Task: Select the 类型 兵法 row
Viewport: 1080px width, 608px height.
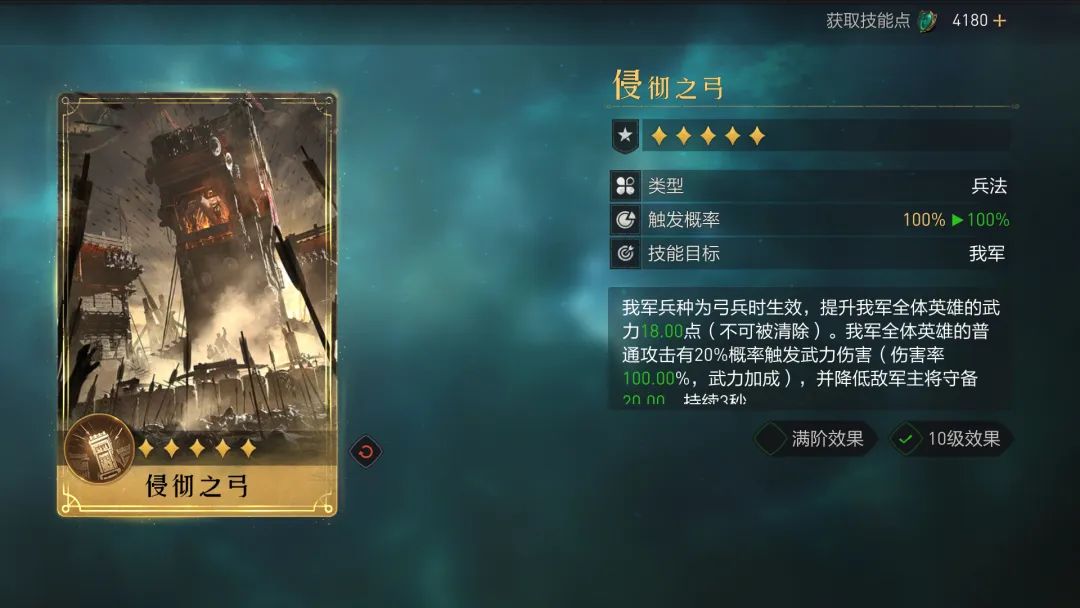Action: (x=811, y=186)
